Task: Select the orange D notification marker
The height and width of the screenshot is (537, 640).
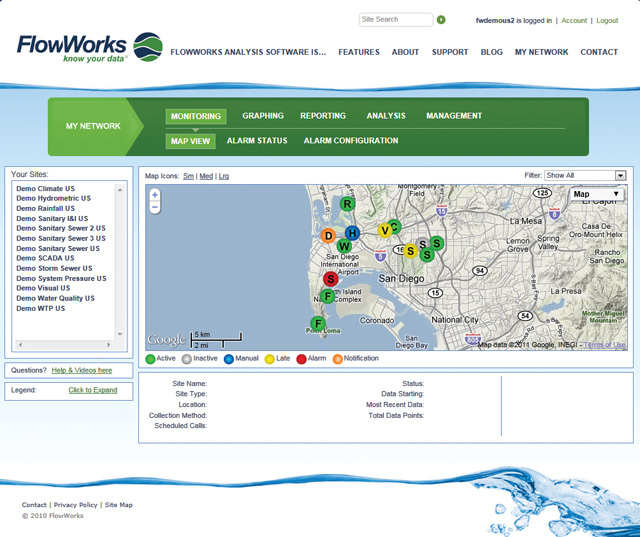Action: click(328, 236)
